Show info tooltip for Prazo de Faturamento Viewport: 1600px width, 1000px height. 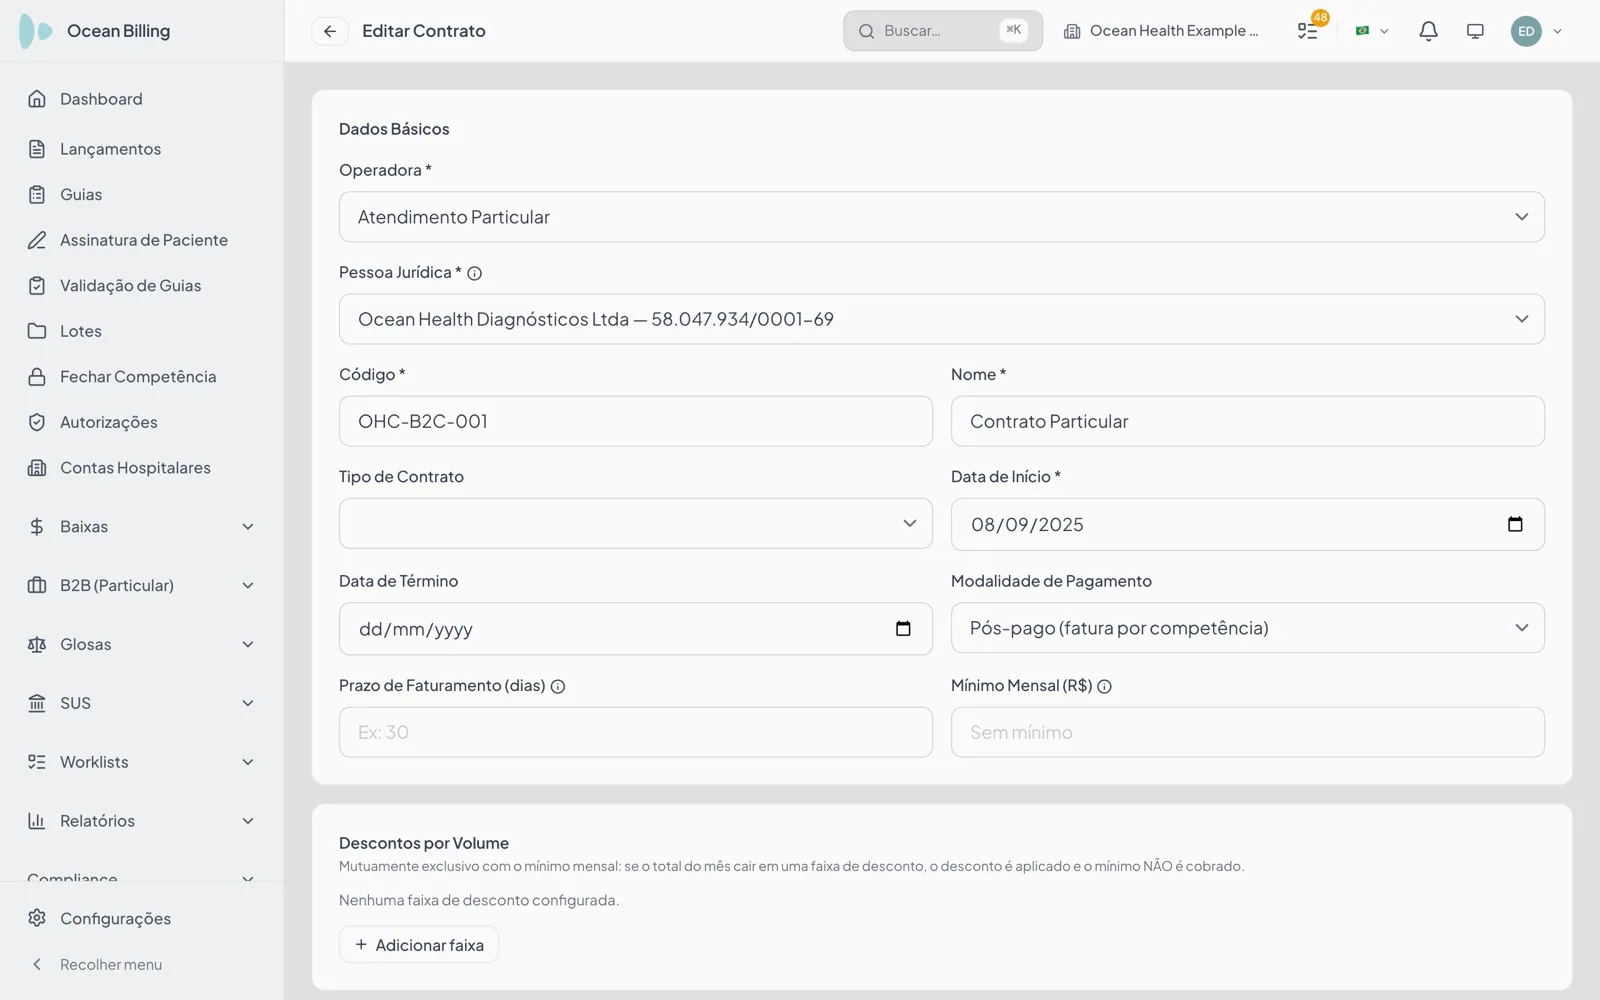coord(558,686)
